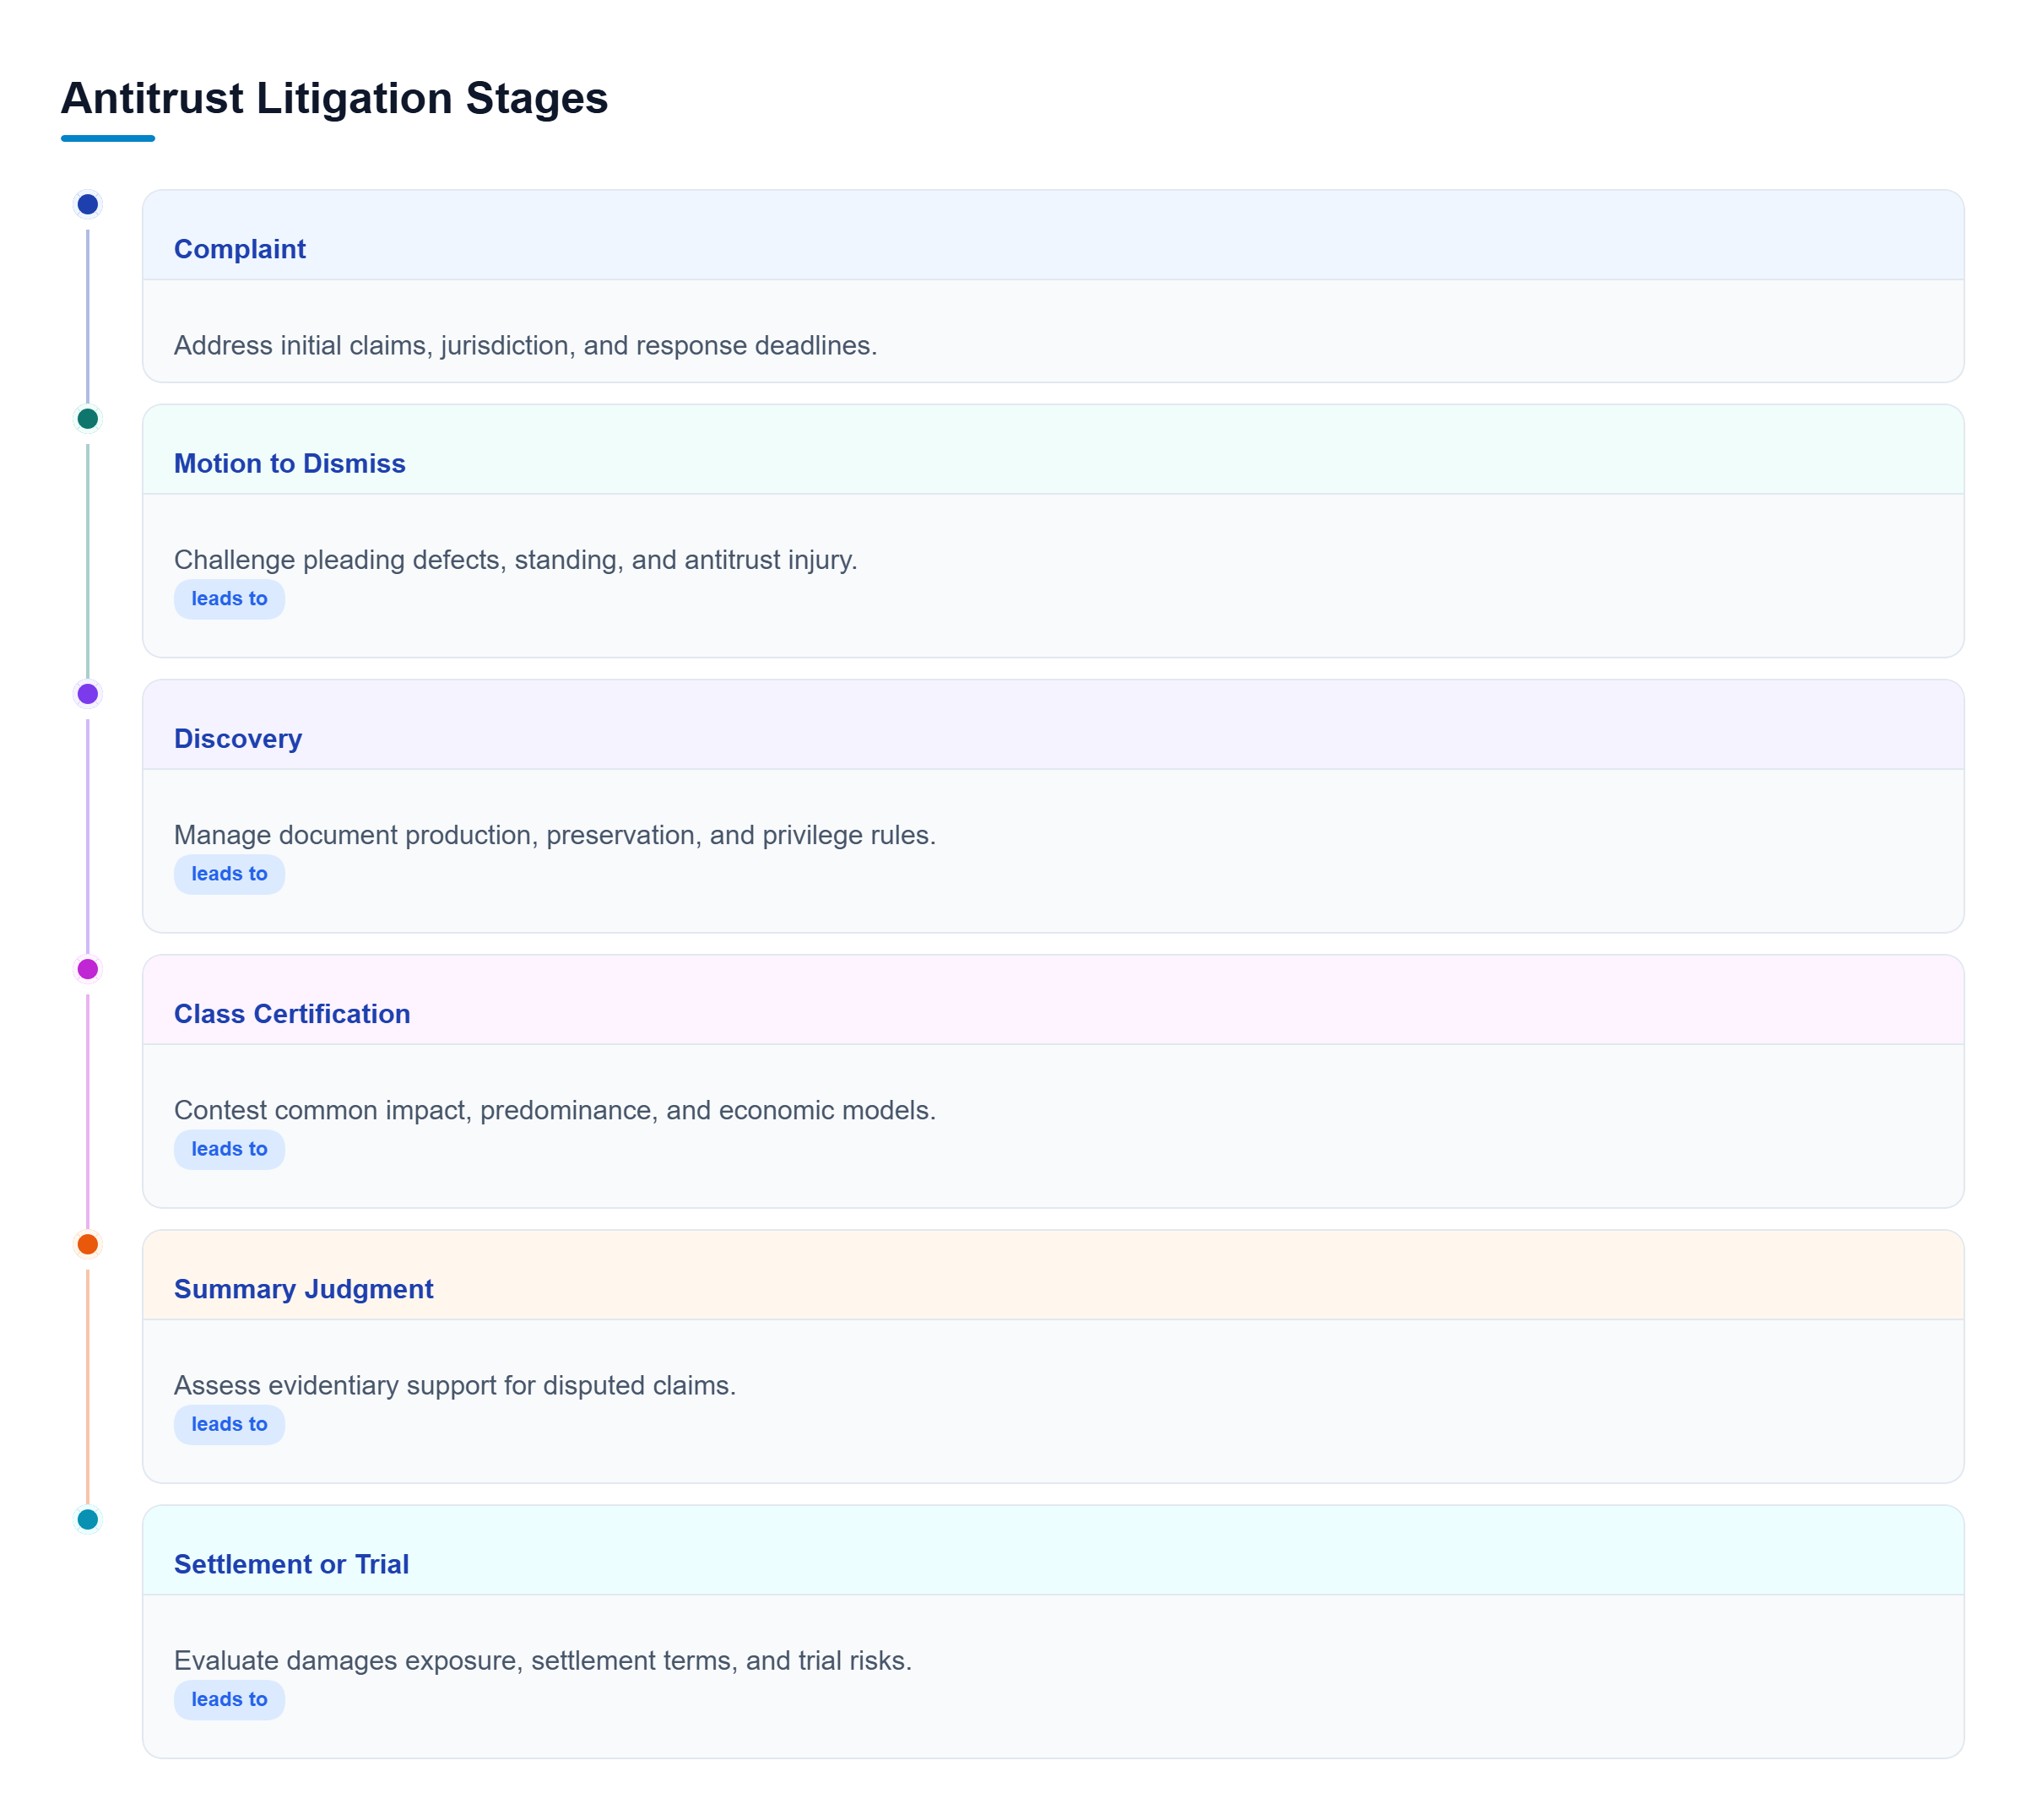
Task: Select the Complaint stage heading
Action: [240, 249]
